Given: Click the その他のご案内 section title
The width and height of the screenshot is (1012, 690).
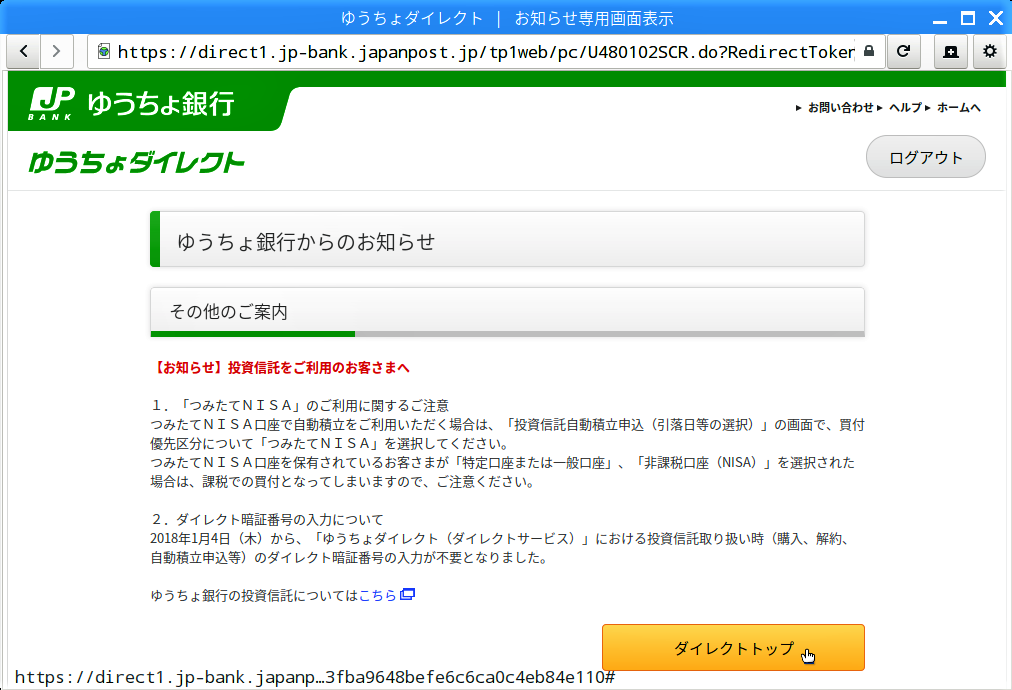Looking at the screenshot, I should pos(228,312).
